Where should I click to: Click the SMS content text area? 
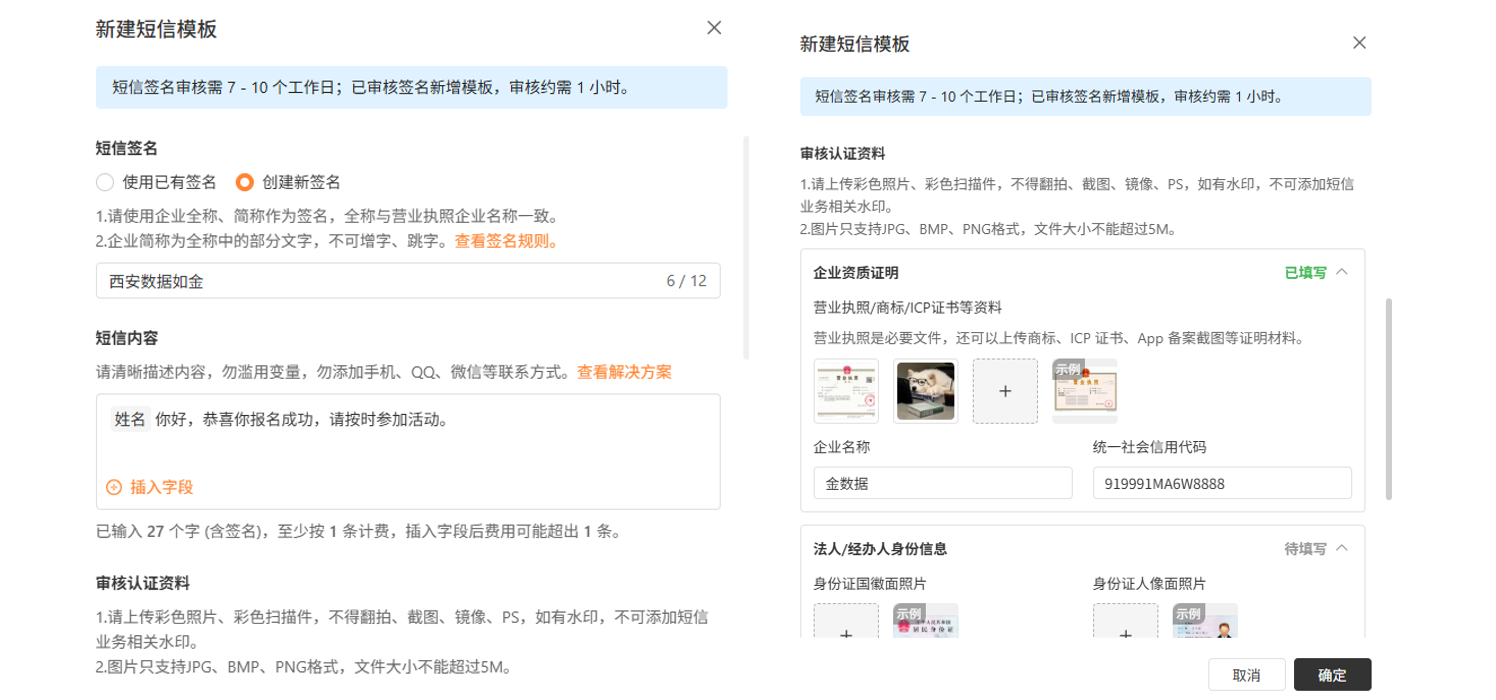point(408,451)
